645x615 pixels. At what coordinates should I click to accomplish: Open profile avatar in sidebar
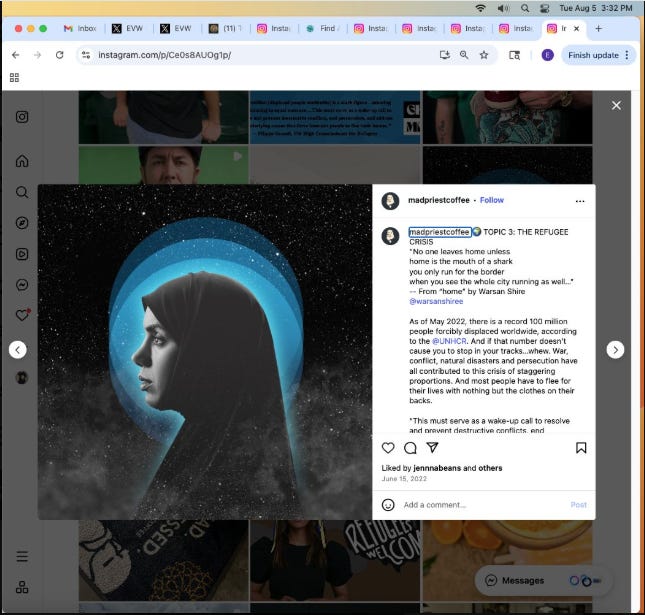point(22,377)
